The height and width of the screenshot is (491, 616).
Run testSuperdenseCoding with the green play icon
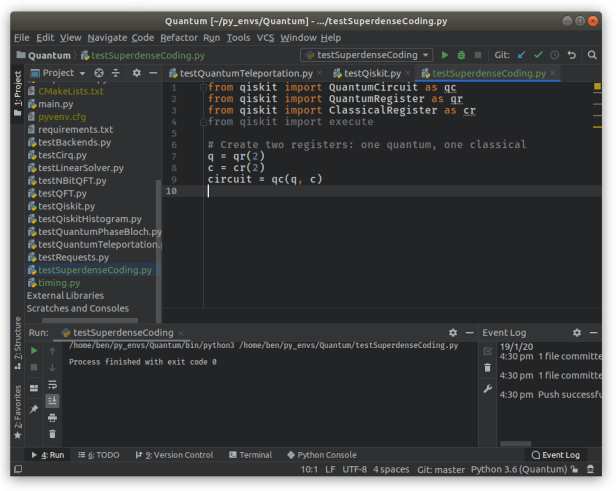[445, 55]
